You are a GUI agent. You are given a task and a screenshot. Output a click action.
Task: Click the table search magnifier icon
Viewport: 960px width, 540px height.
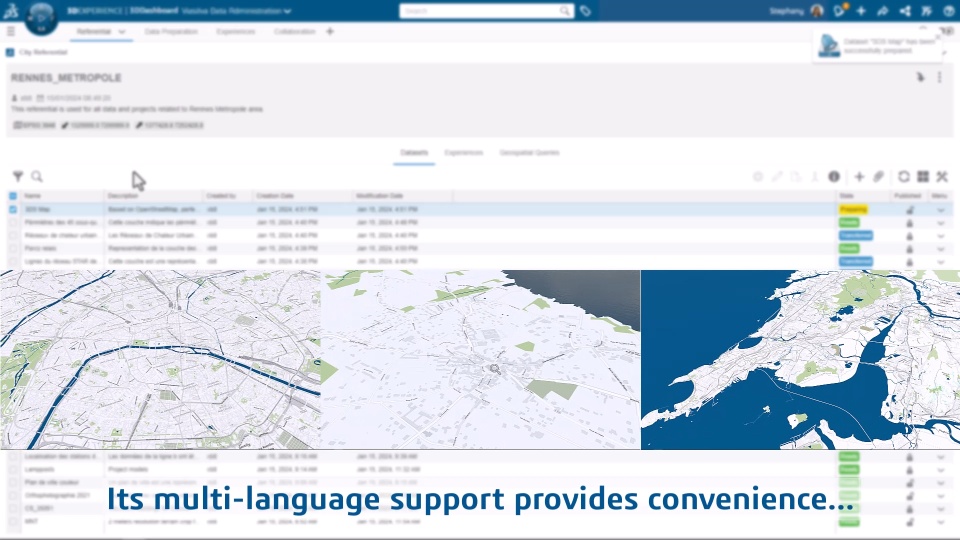37,176
